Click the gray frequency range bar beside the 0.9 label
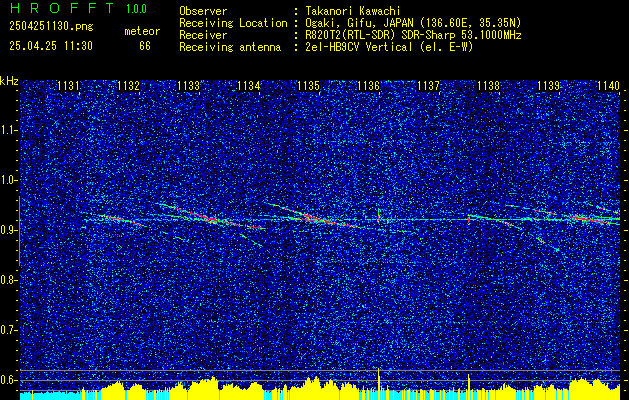The image size is (629, 400). click(x=19, y=231)
